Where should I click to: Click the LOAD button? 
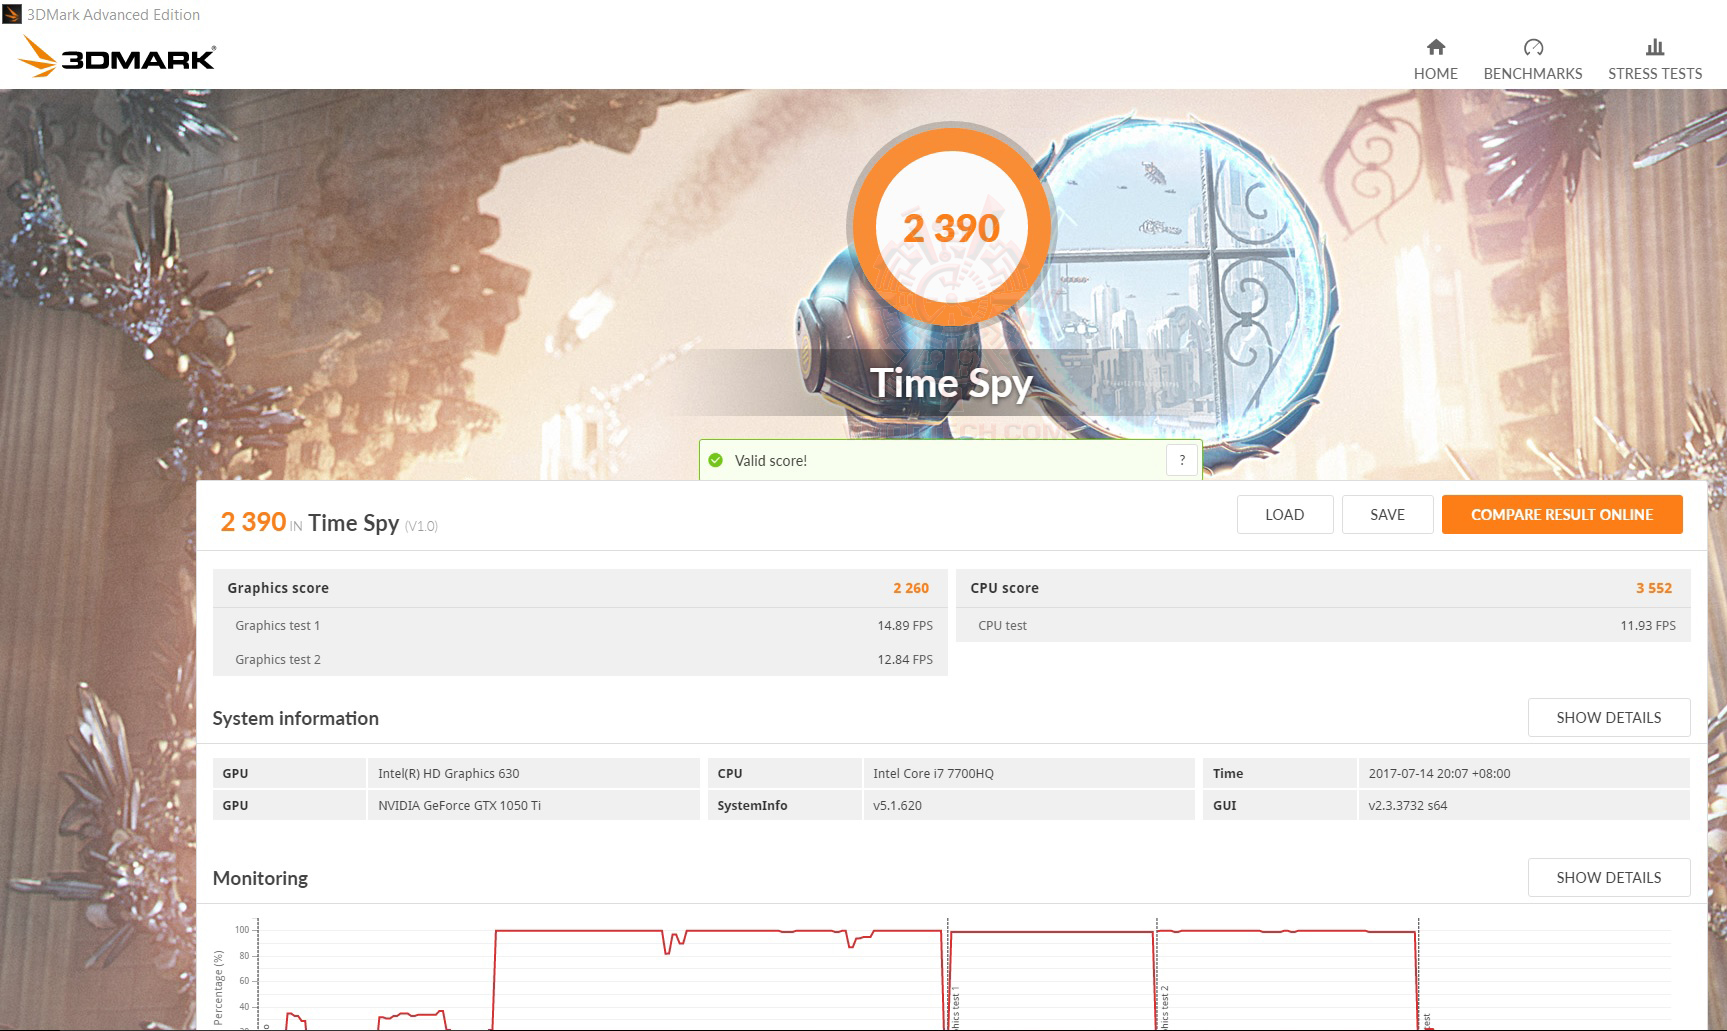1284,514
